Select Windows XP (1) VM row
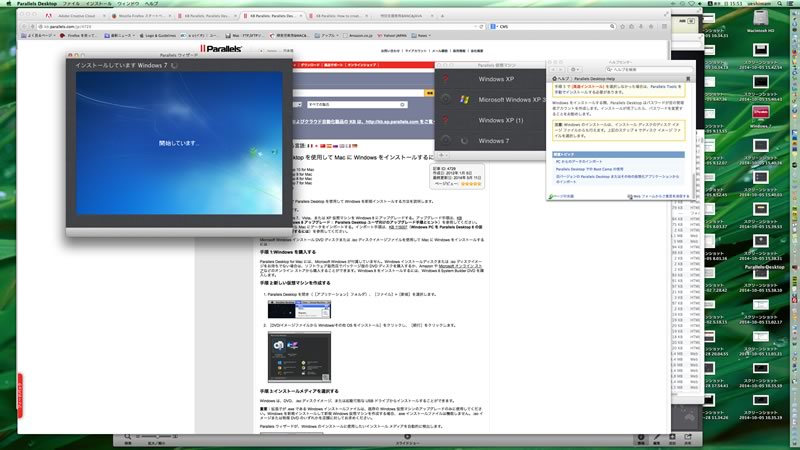 coord(490,120)
